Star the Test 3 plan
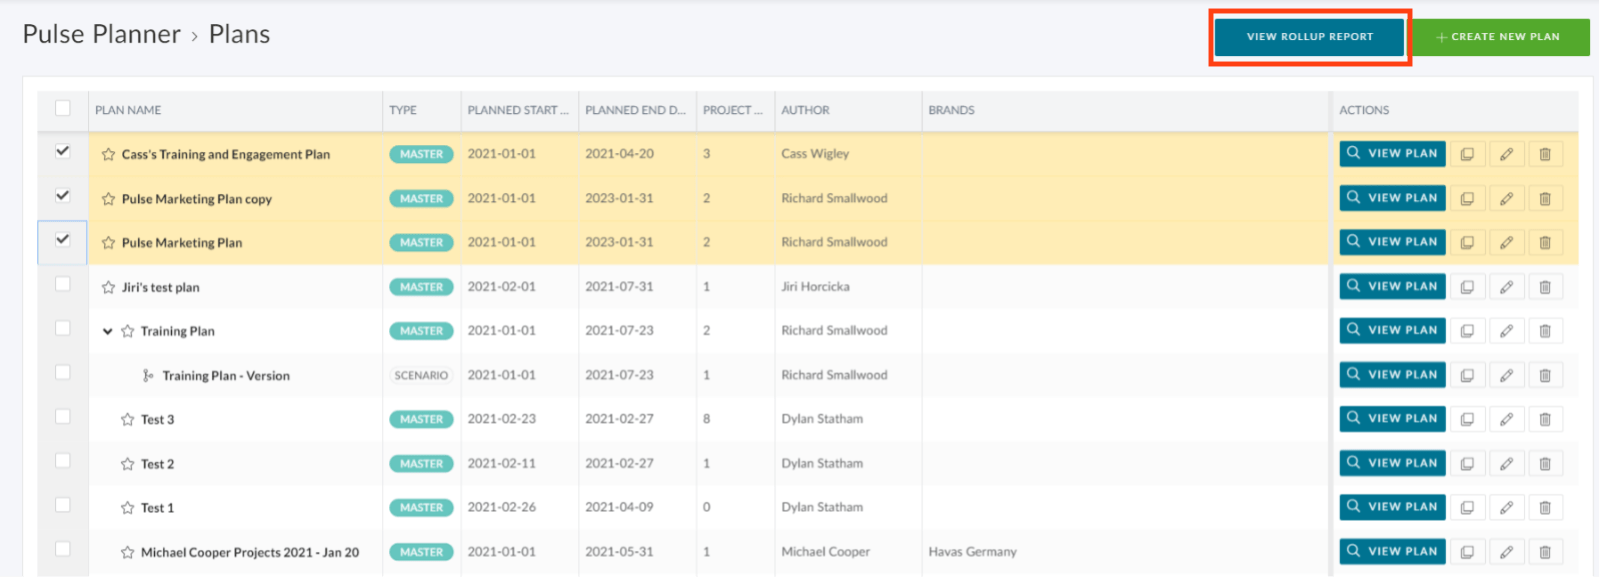 [x=127, y=420]
